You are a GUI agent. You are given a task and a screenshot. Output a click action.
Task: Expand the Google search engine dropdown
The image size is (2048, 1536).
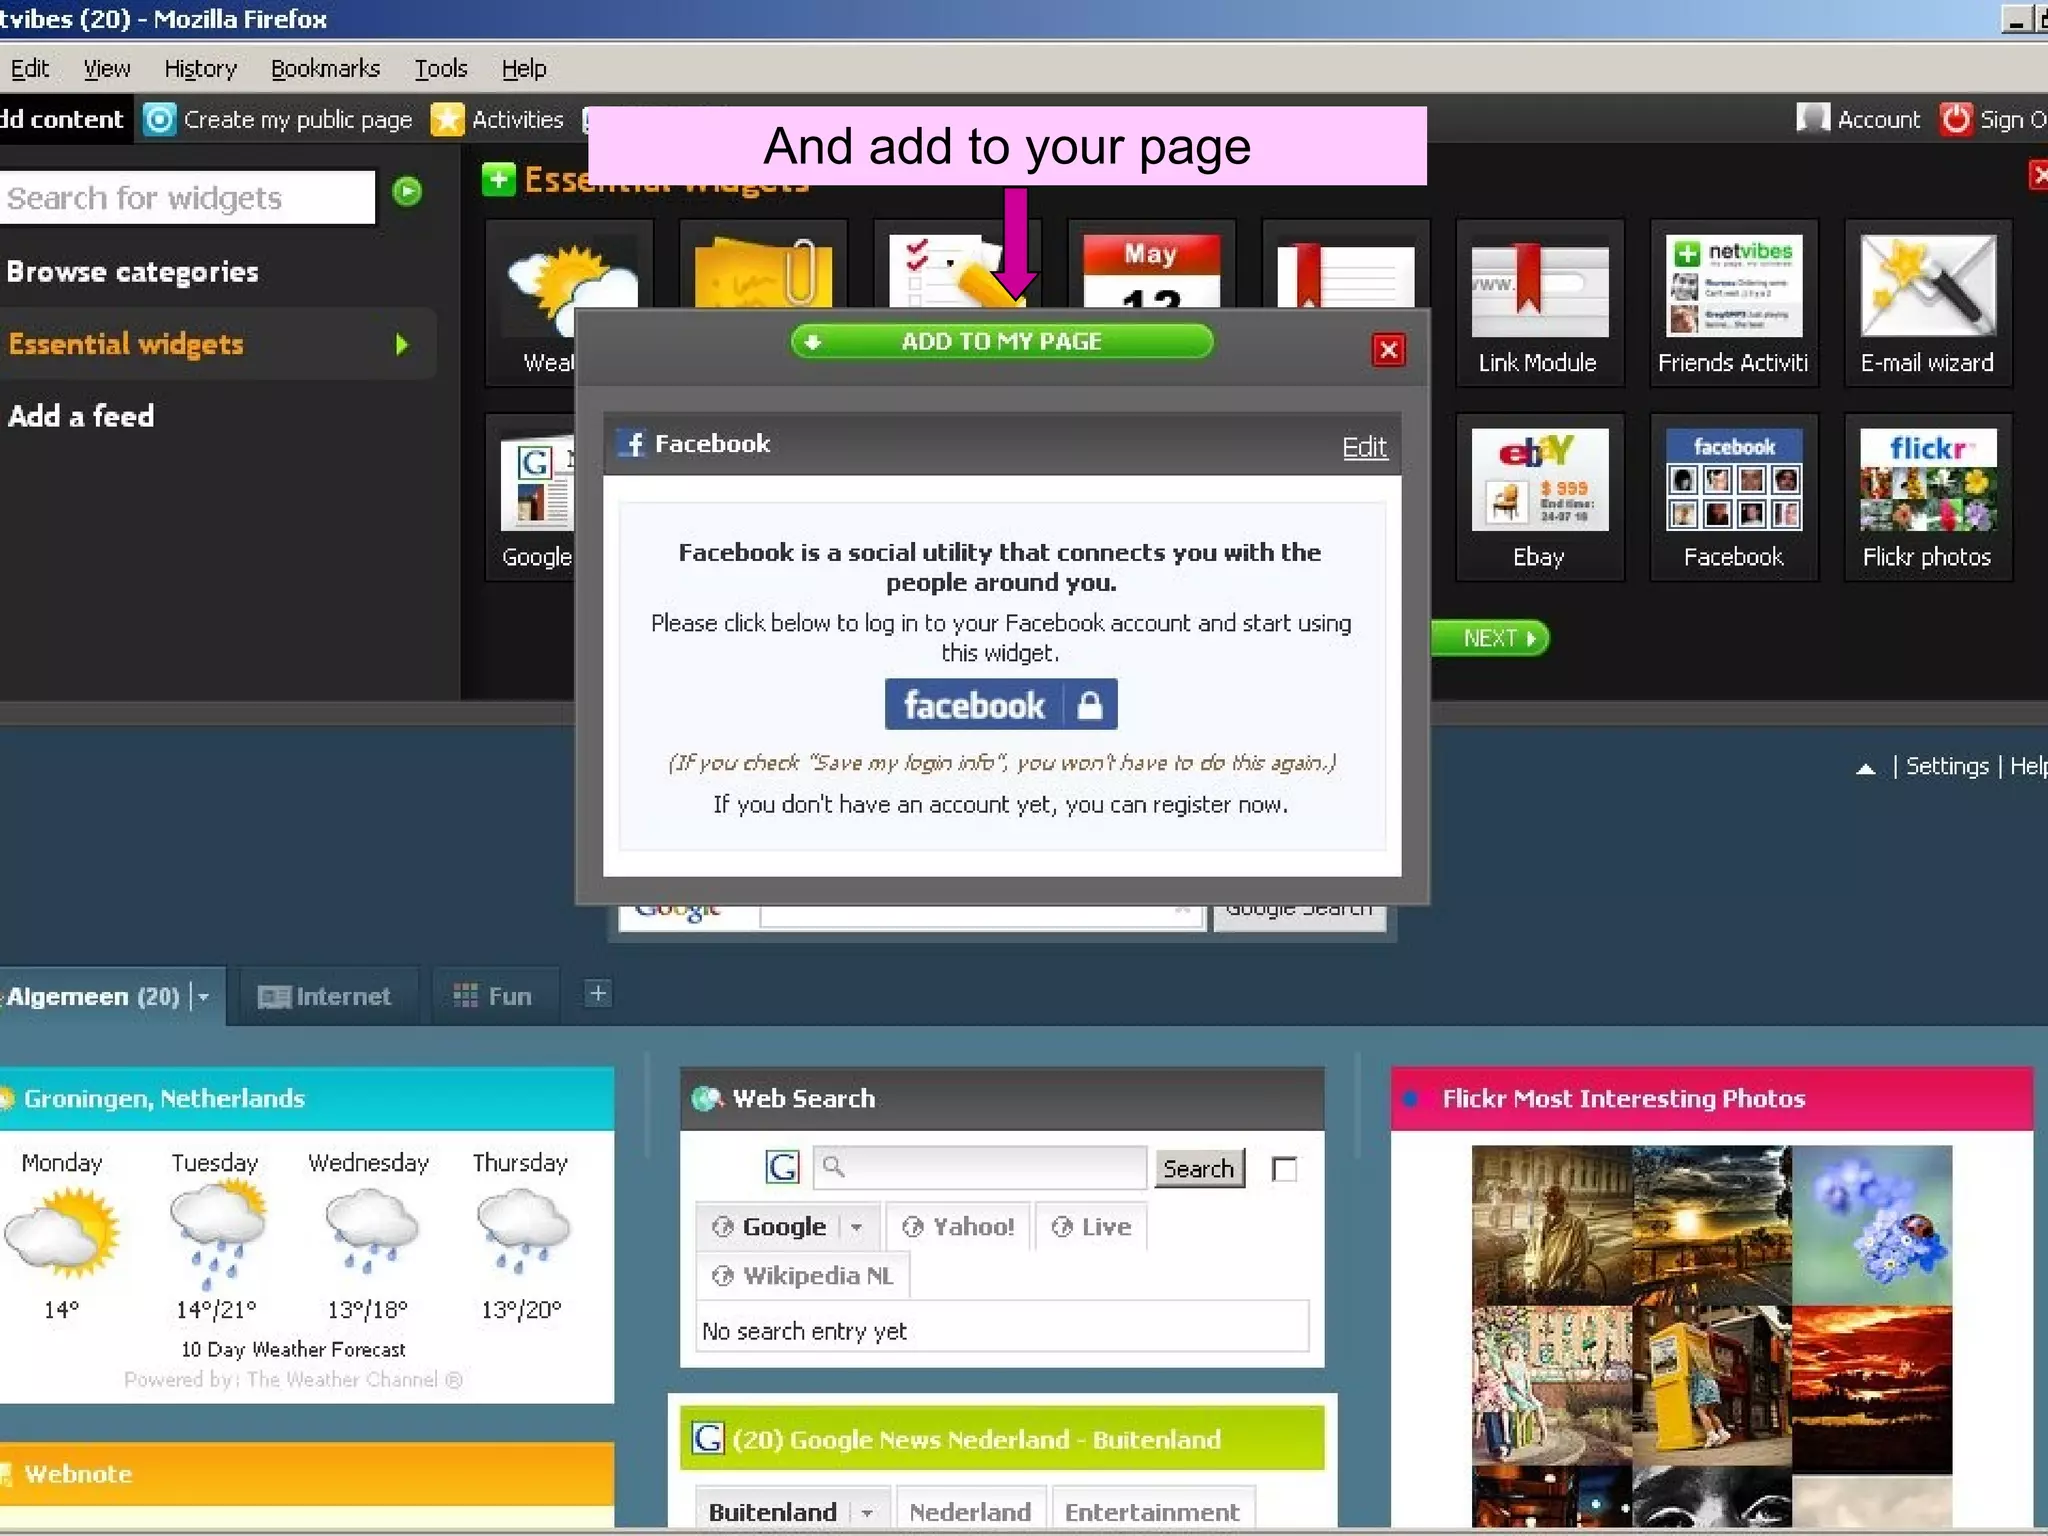pyautogui.click(x=856, y=1227)
